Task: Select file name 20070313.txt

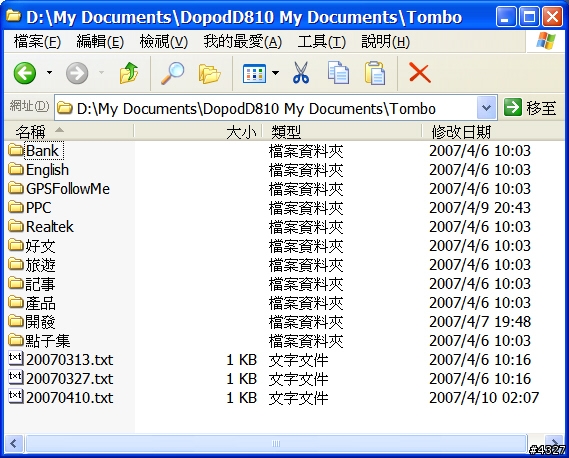Action: click(x=70, y=360)
